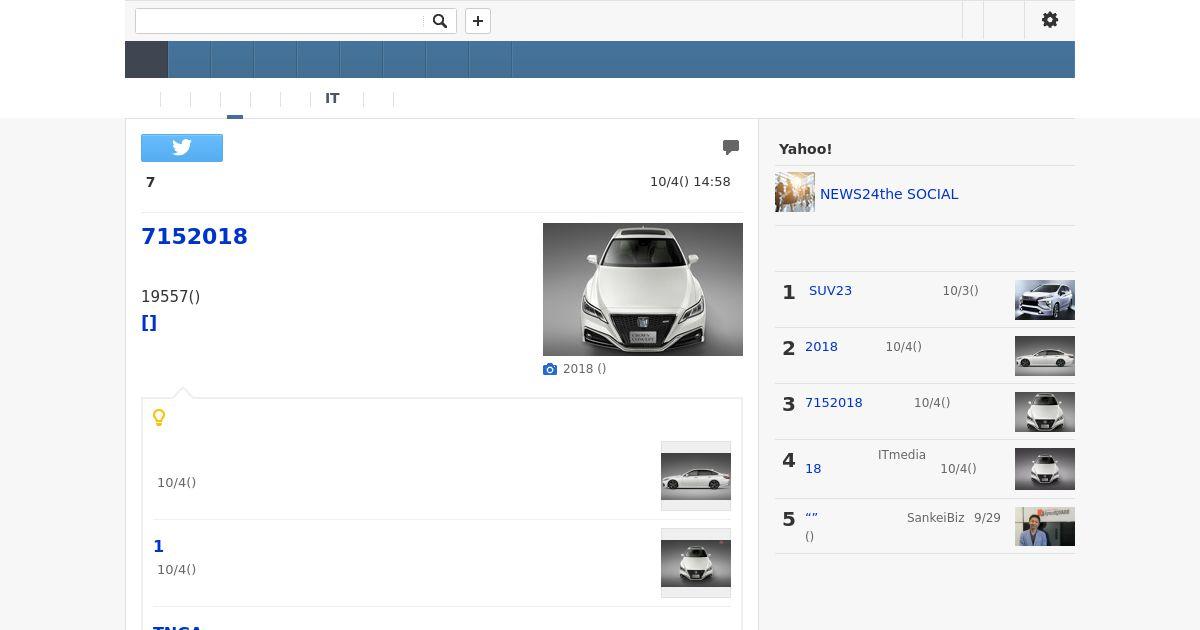Click the Yahoo! sidebar heading
This screenshot has width=1200, height=630.
[805, 149]
